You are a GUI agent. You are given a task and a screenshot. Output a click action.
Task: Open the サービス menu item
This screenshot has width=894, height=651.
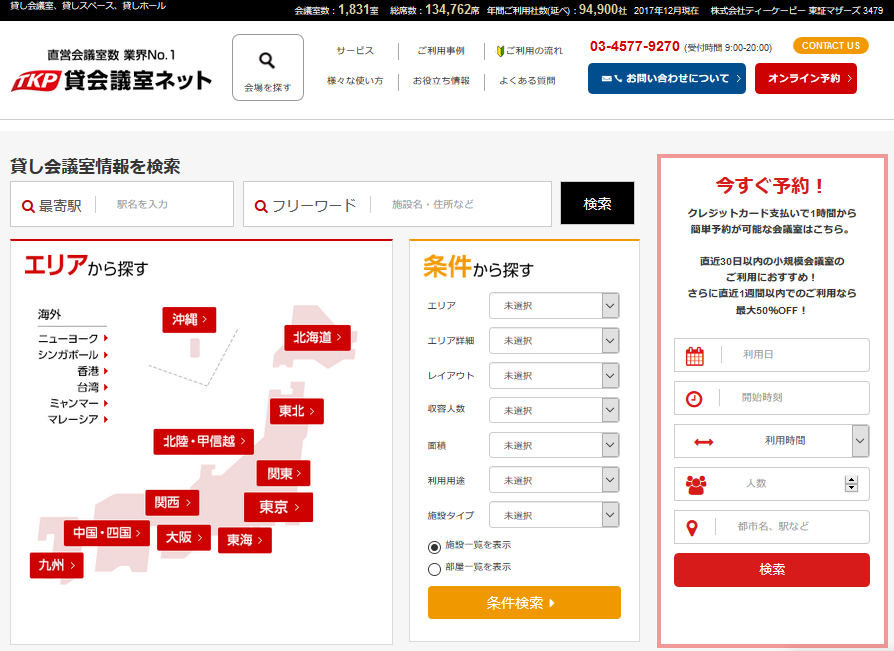tap(355, 51)
